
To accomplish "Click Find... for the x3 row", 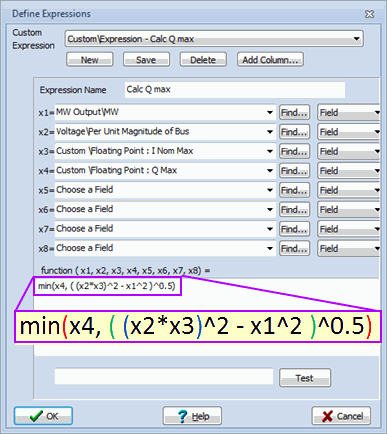I will pyautogui.click(x=294, y=151).
